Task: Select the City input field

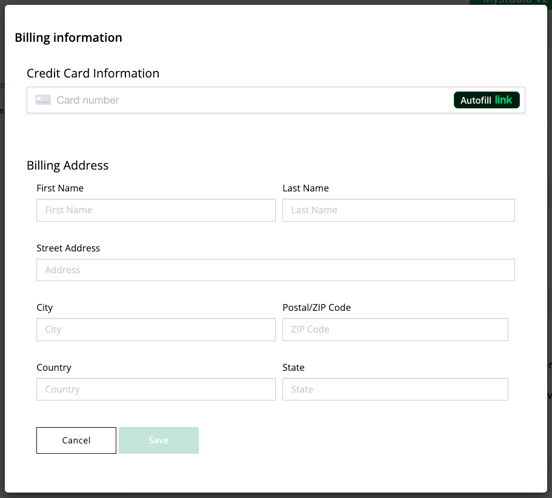Action: 156,329
